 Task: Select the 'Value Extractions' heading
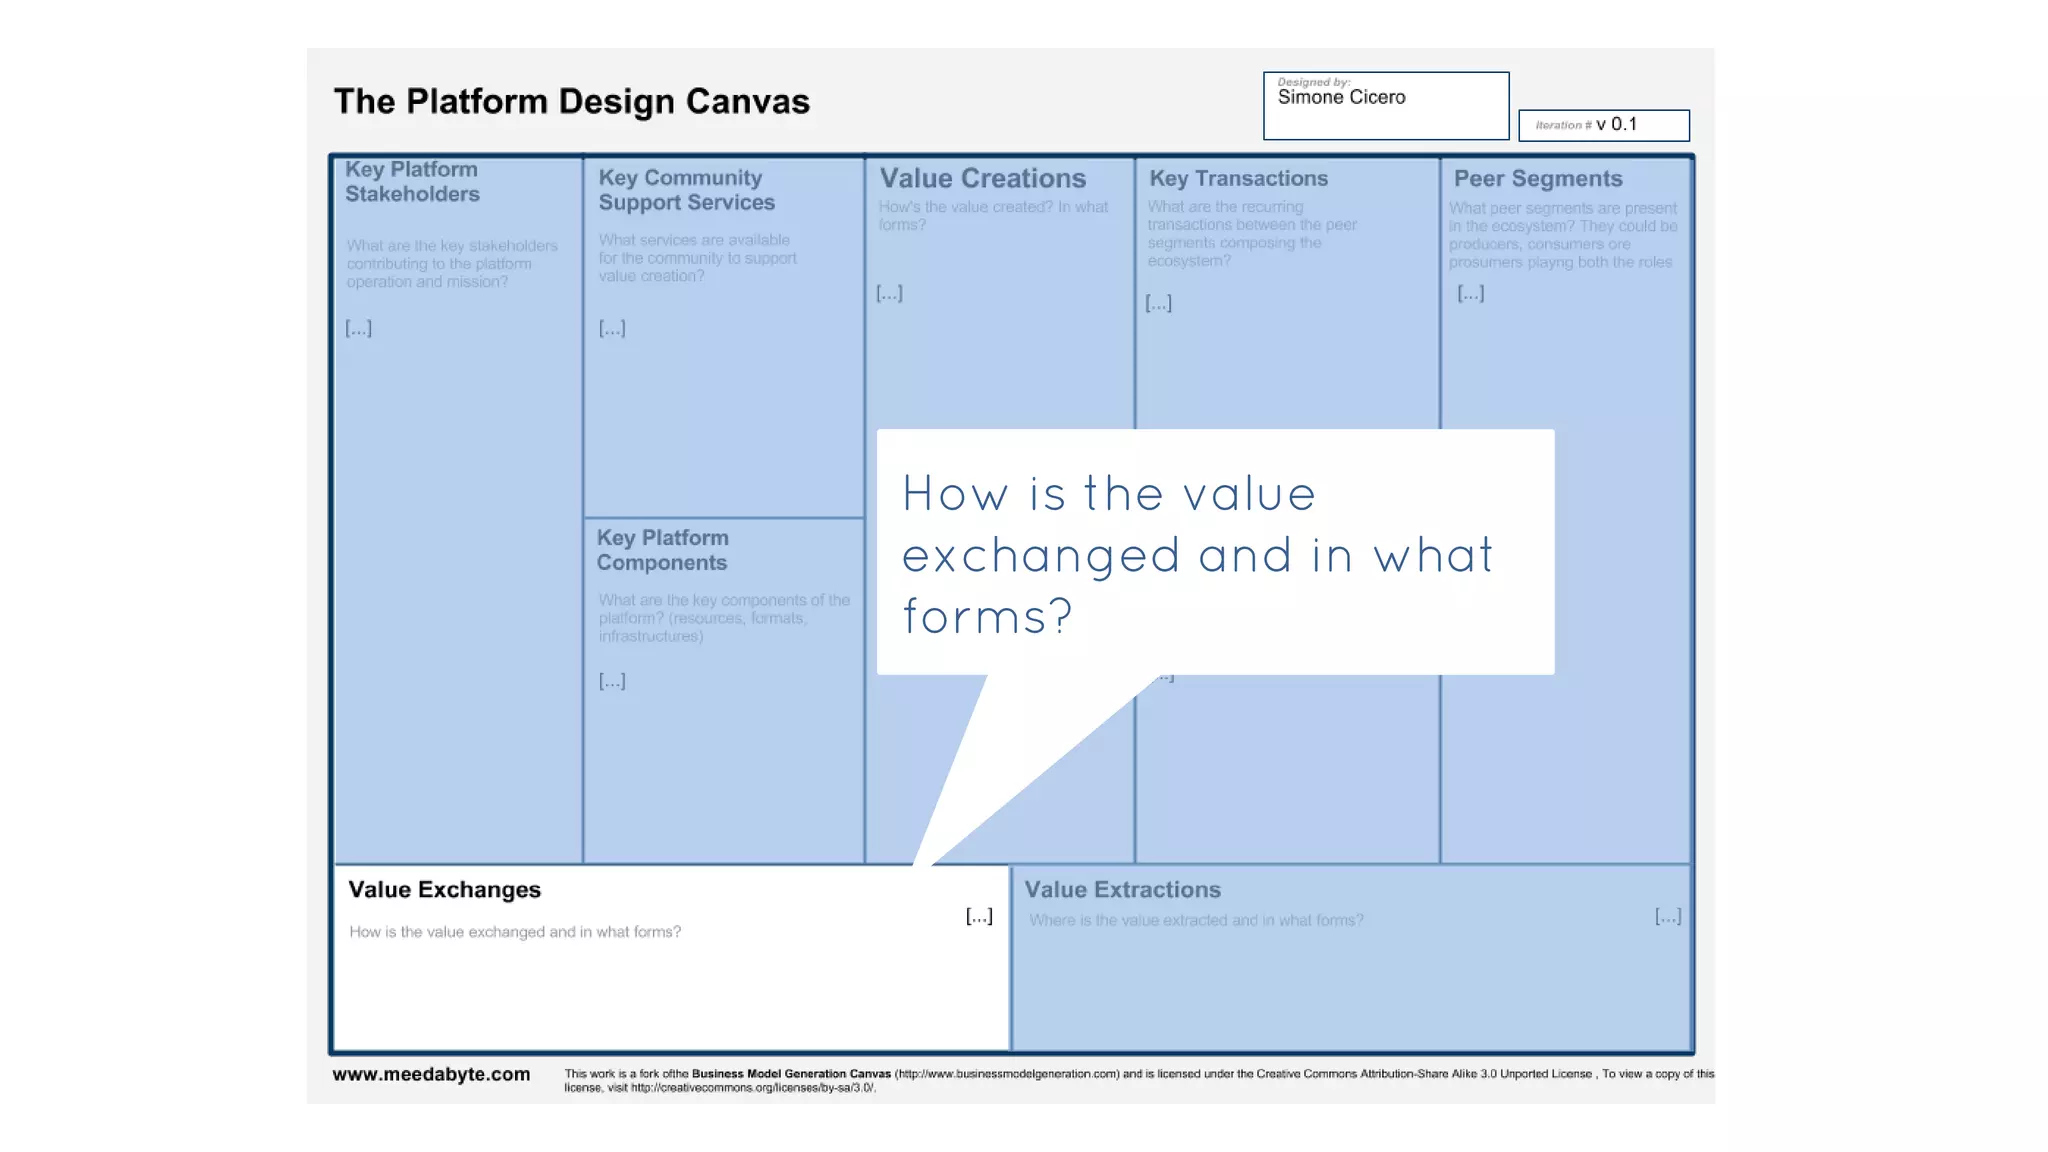1122,889
